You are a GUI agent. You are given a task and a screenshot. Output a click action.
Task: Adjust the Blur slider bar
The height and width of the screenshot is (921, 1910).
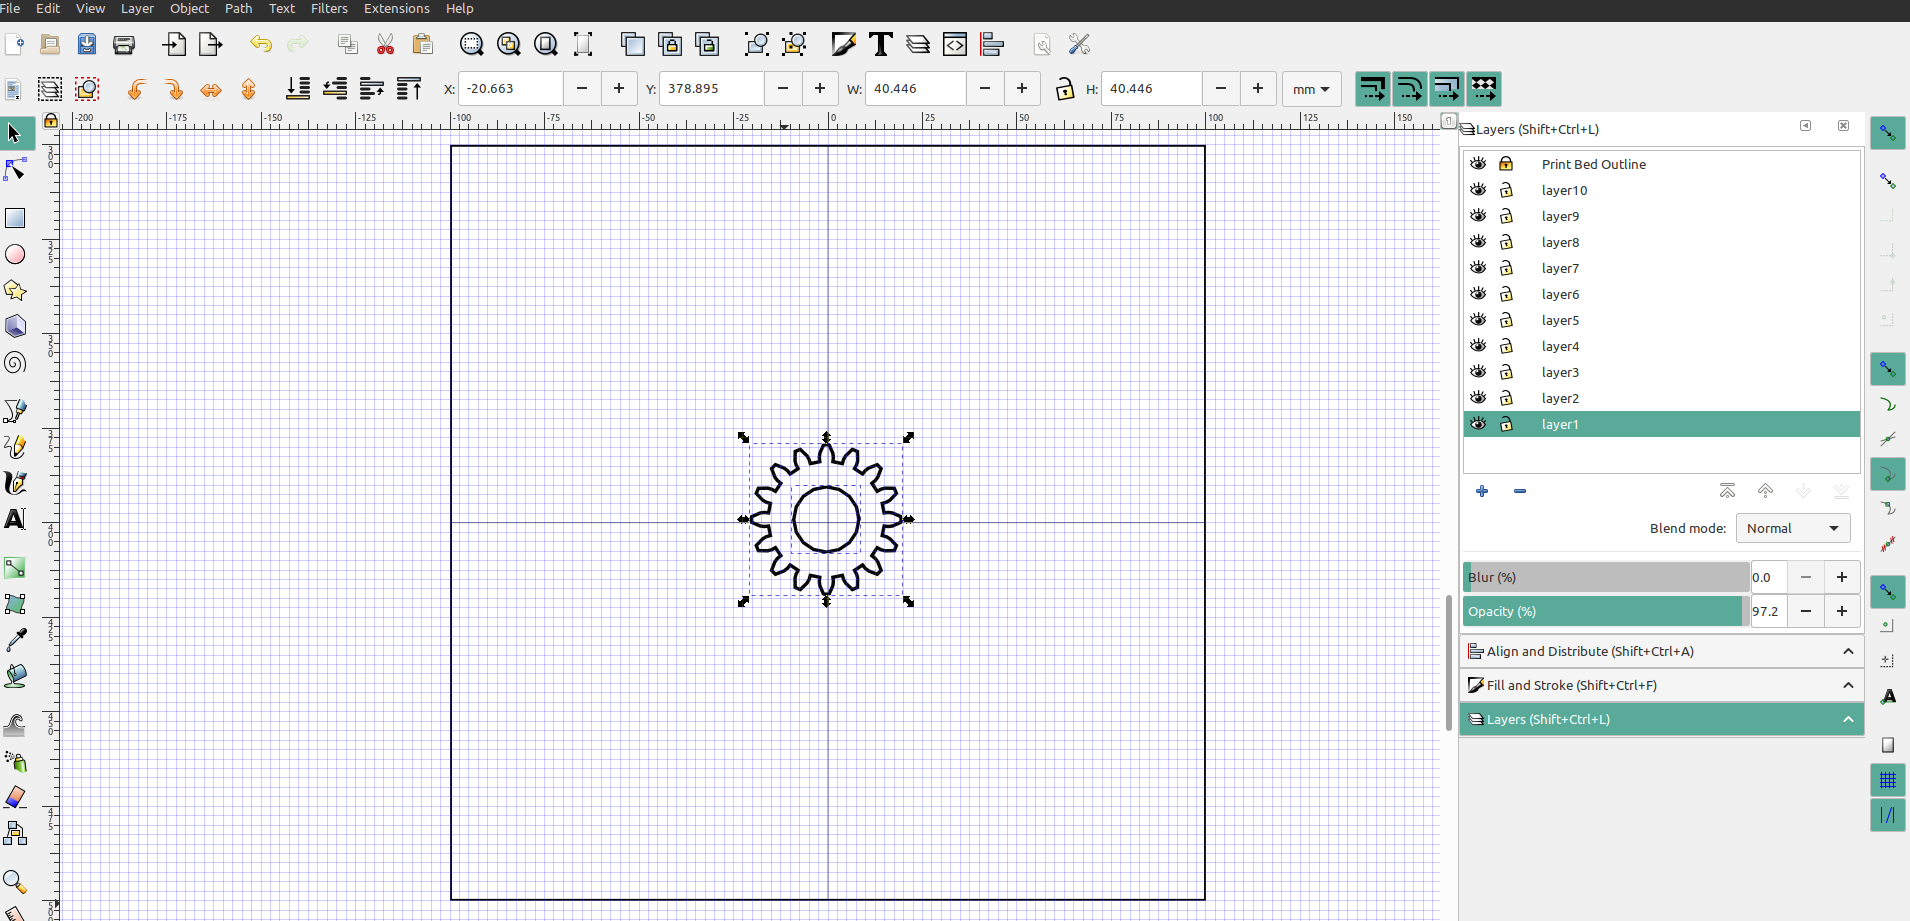[x=1606, y=577]
